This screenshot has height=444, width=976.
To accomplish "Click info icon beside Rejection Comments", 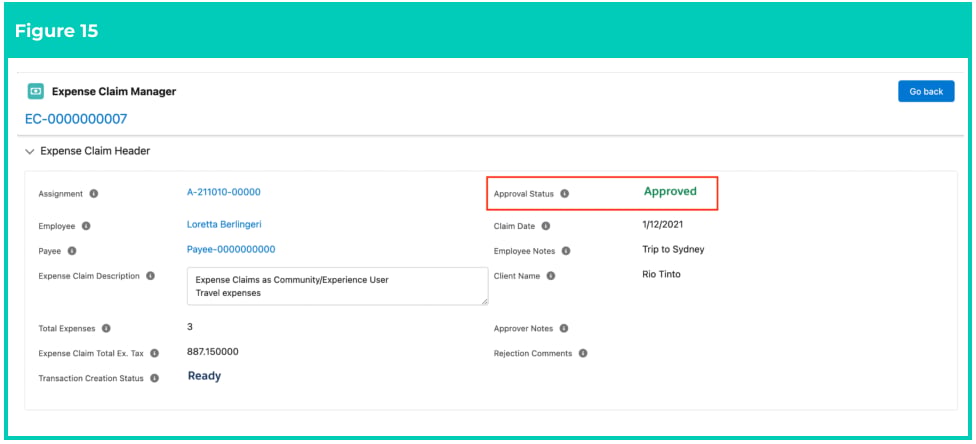I will [x=583, y=353].
